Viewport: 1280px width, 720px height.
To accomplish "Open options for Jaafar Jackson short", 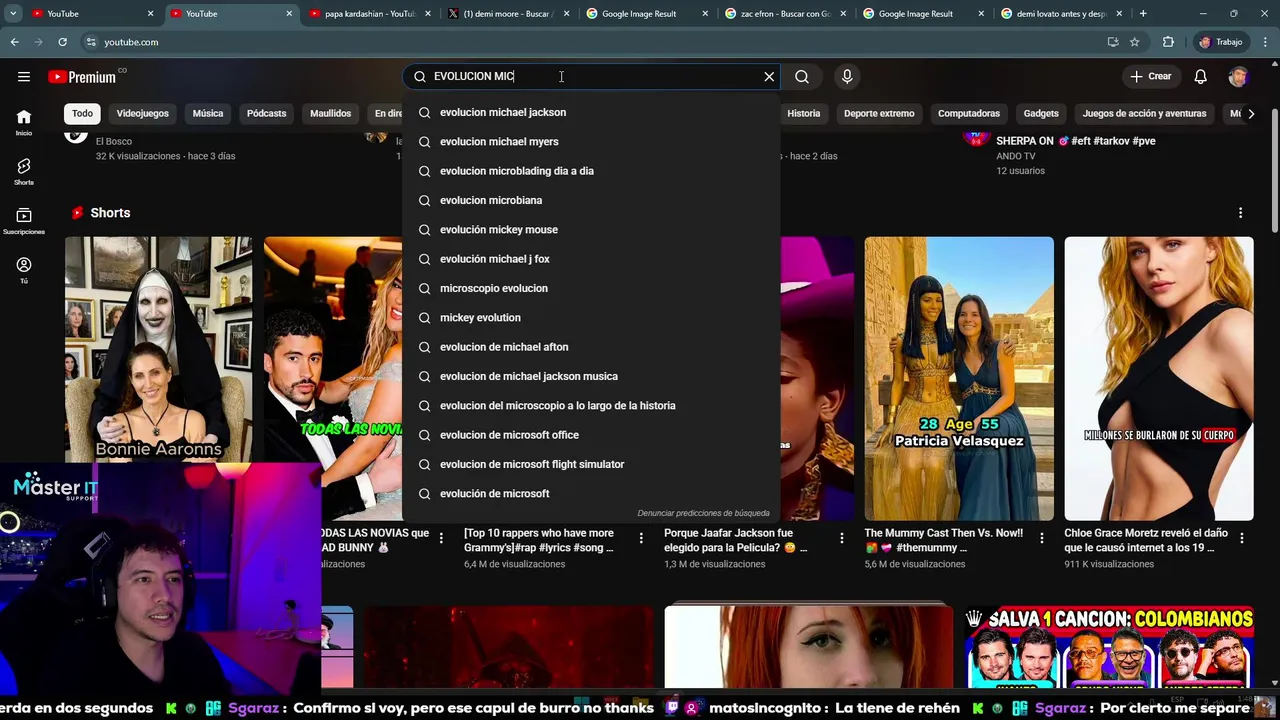I will tap(841, 538).
